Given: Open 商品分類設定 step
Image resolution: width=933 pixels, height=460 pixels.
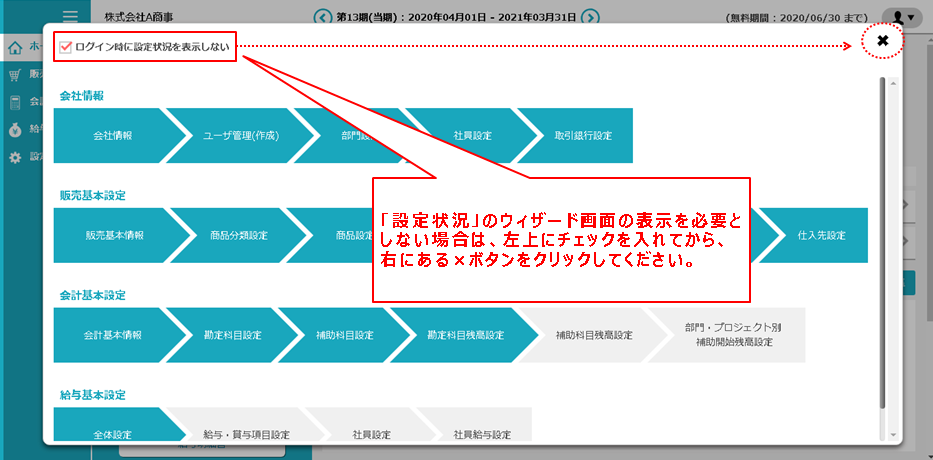Looking at the screenshot, I should (x=239, y=235).
